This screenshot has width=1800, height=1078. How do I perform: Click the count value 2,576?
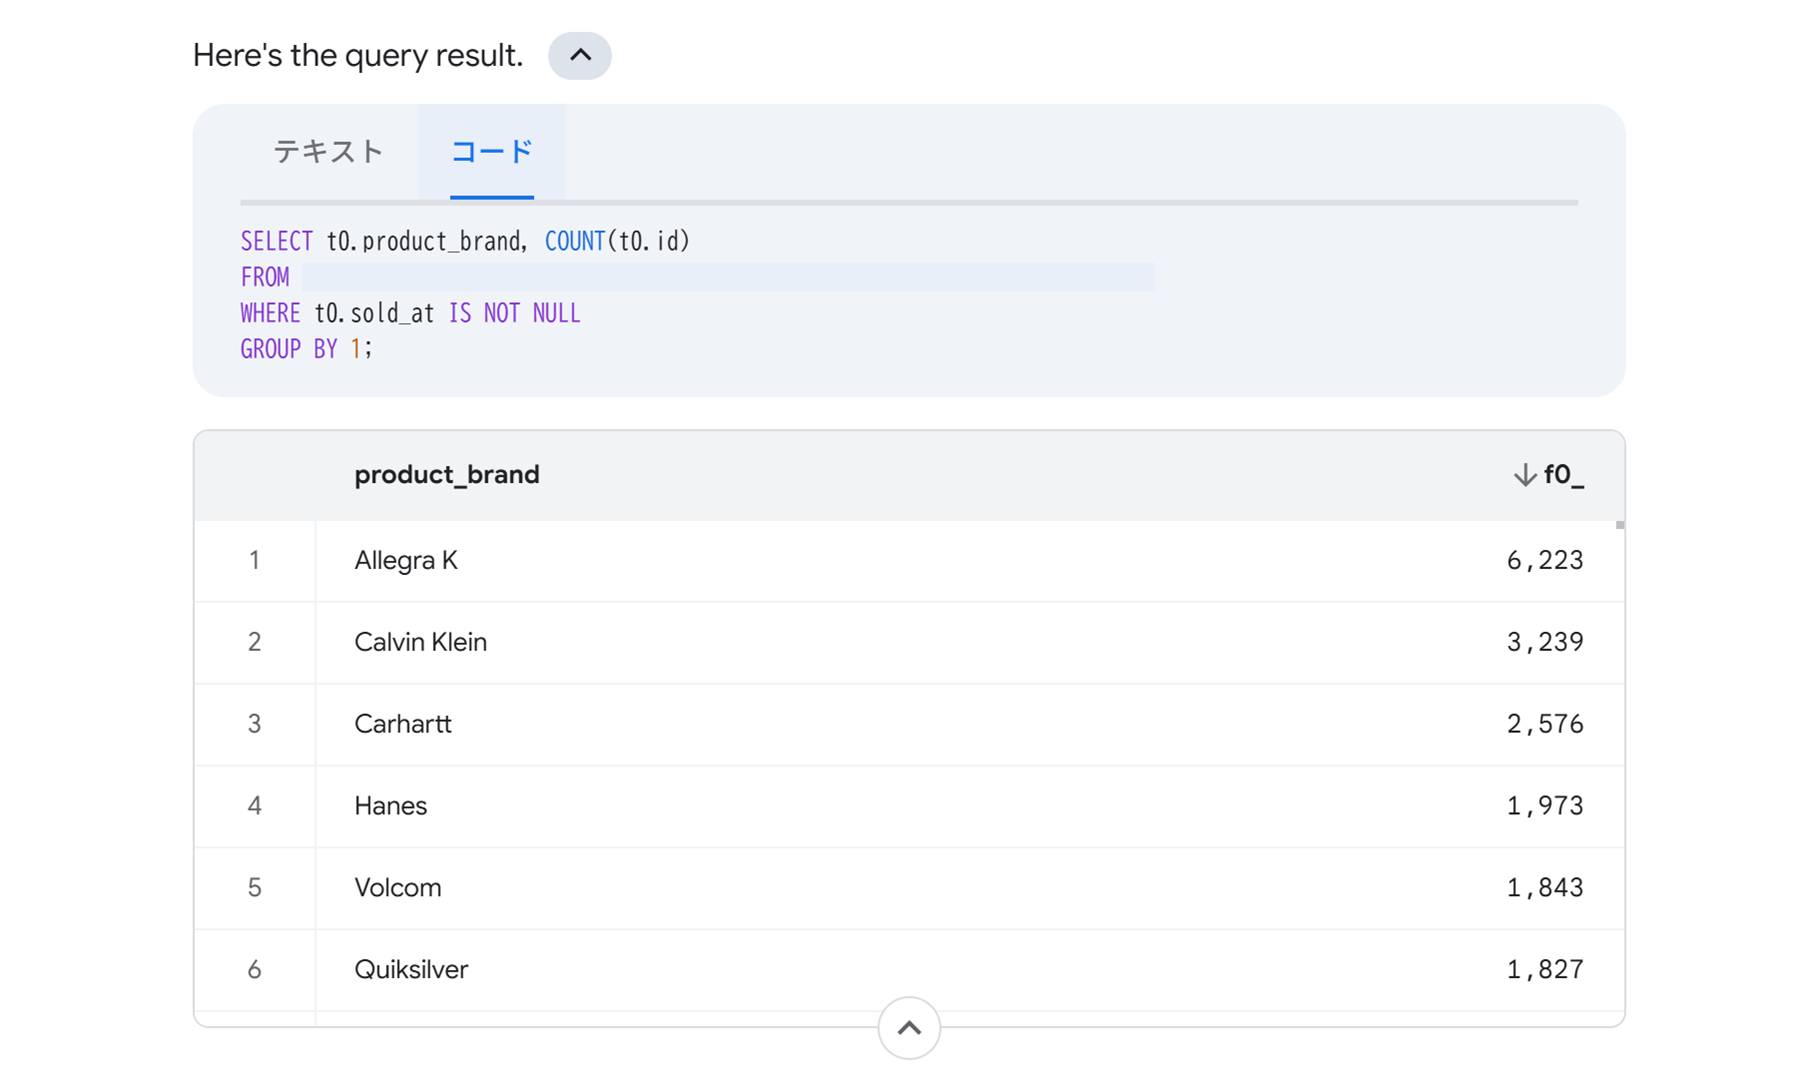pos(1545,724)
